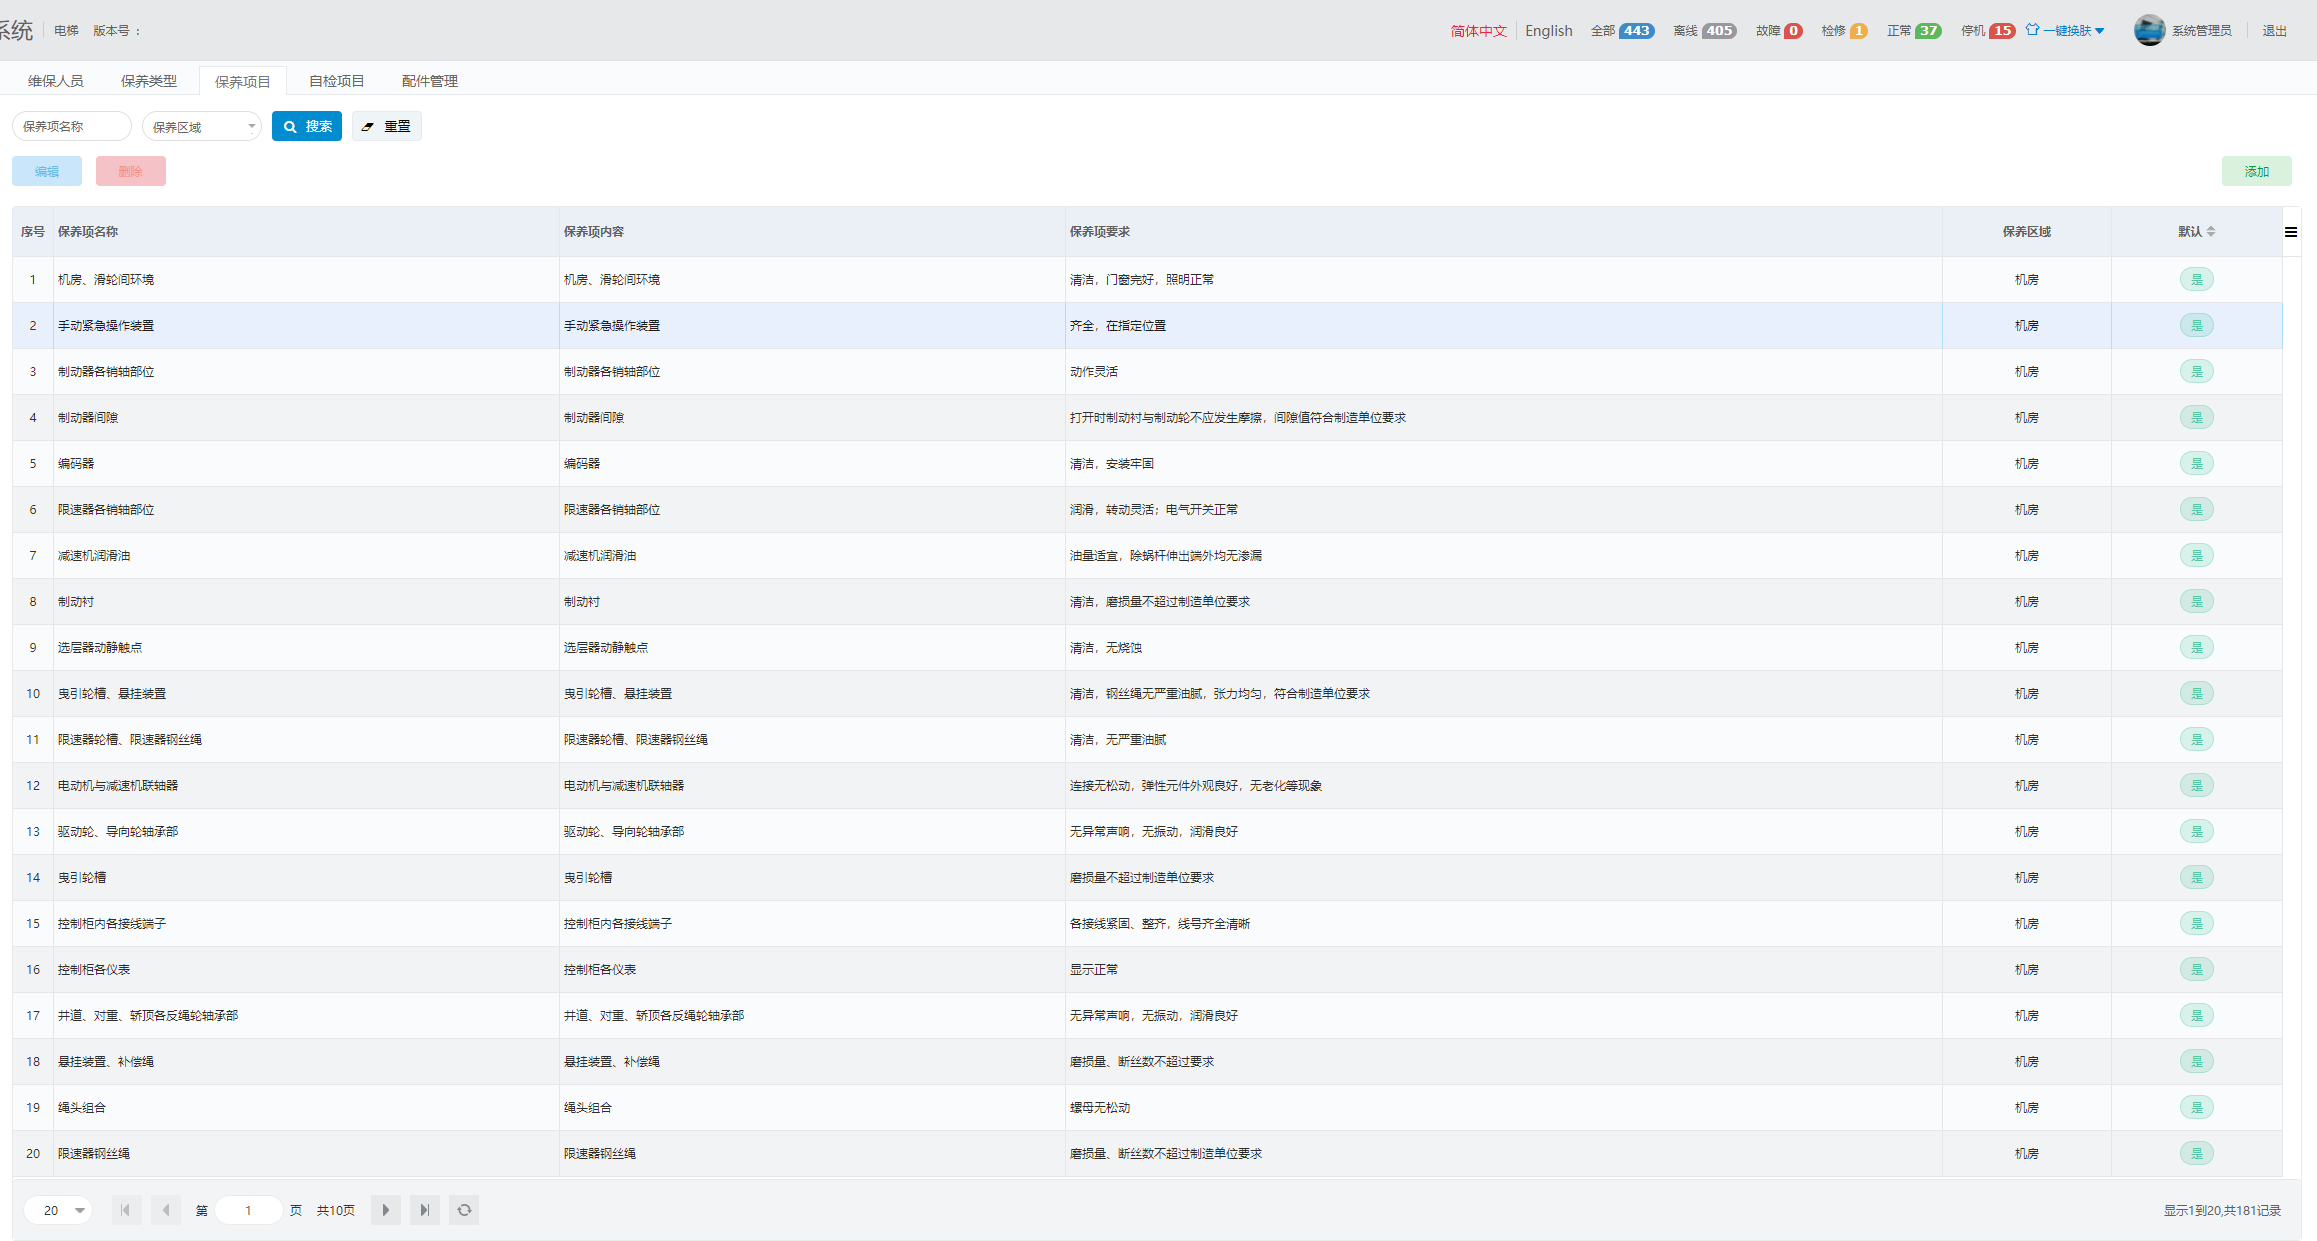The image size is (2317, 1241).
Task: Focus the 保养项名称 search field
Action: (x=72, y=127)
